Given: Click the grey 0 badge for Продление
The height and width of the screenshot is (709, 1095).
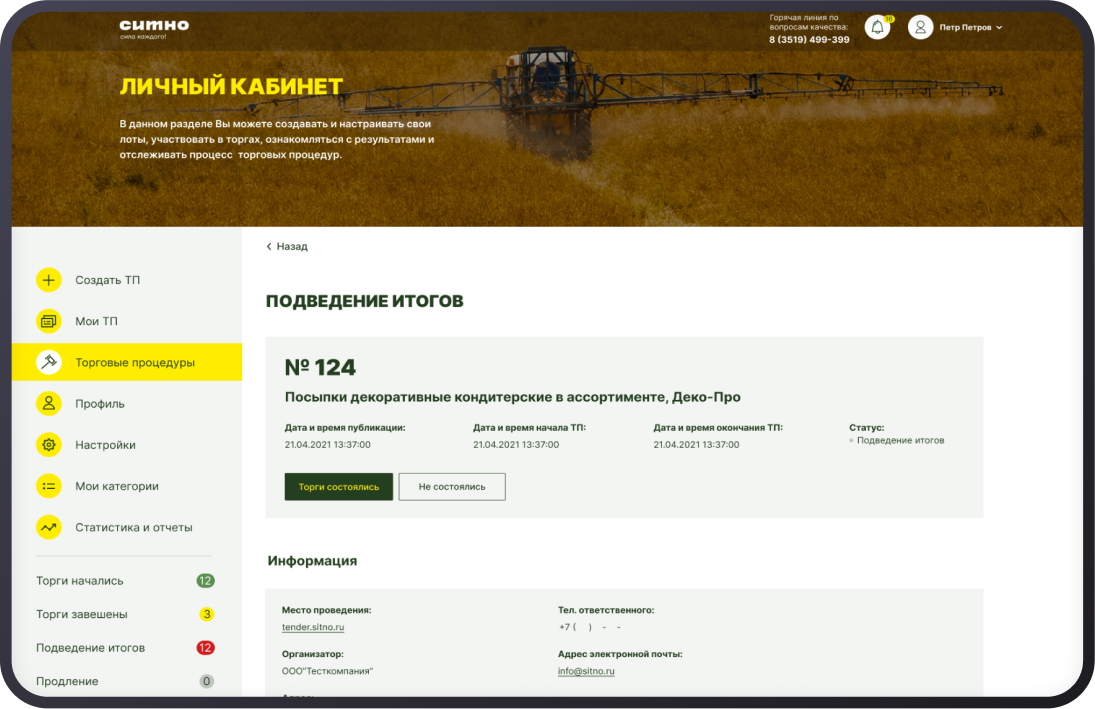Looking at the screenshot, I should coord(207,681).
